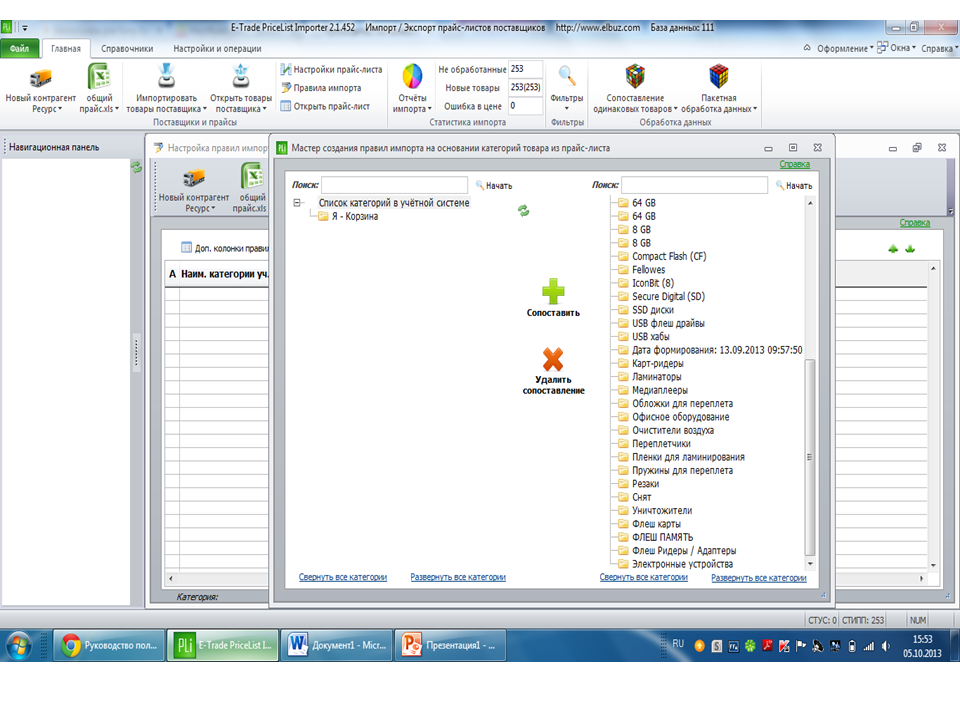Click the green up arrow in background window

[x=893, y=249]
